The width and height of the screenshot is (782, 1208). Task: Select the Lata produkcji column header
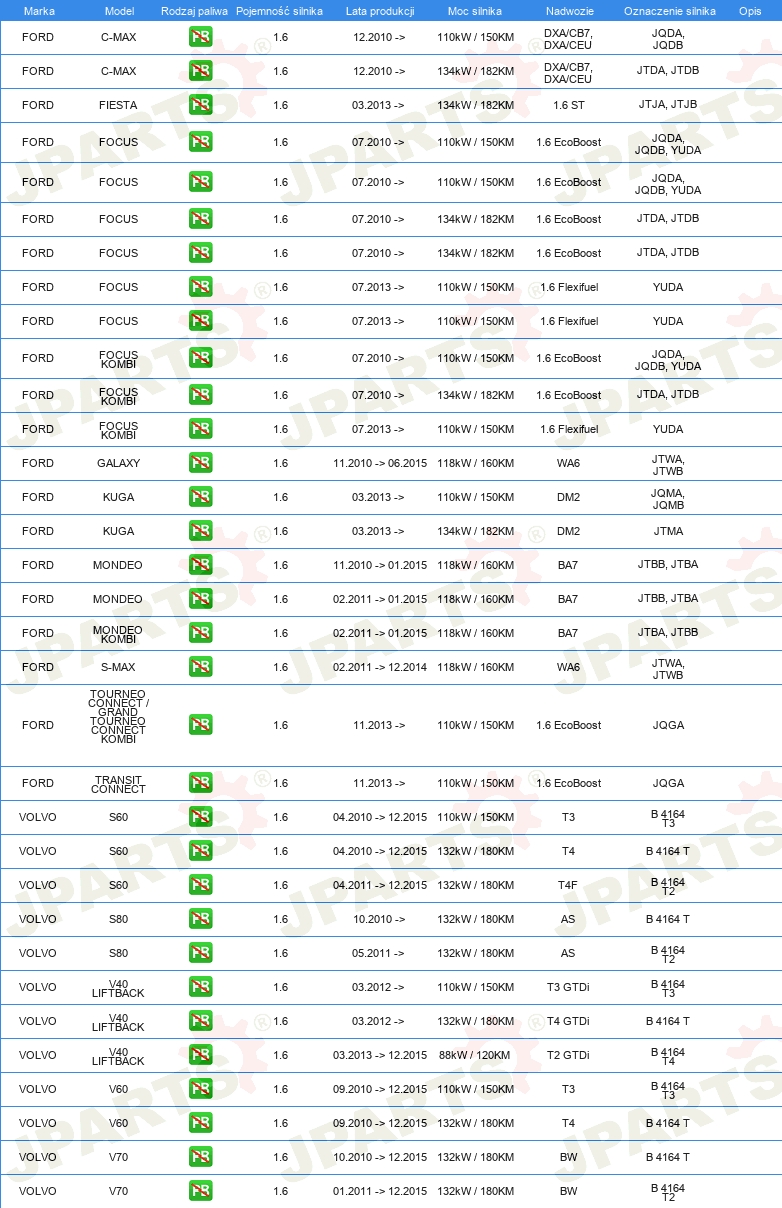click(380, 11)
